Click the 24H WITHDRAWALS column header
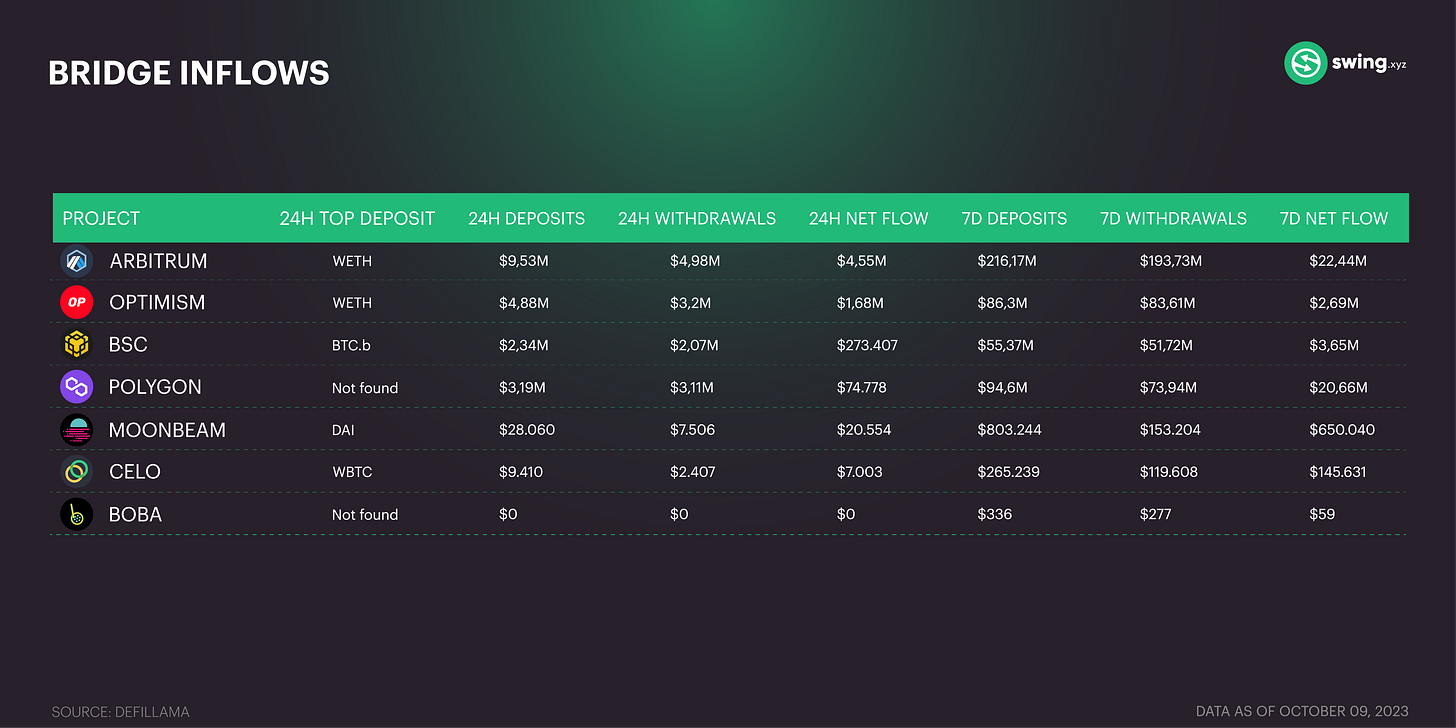 [697, 218]
